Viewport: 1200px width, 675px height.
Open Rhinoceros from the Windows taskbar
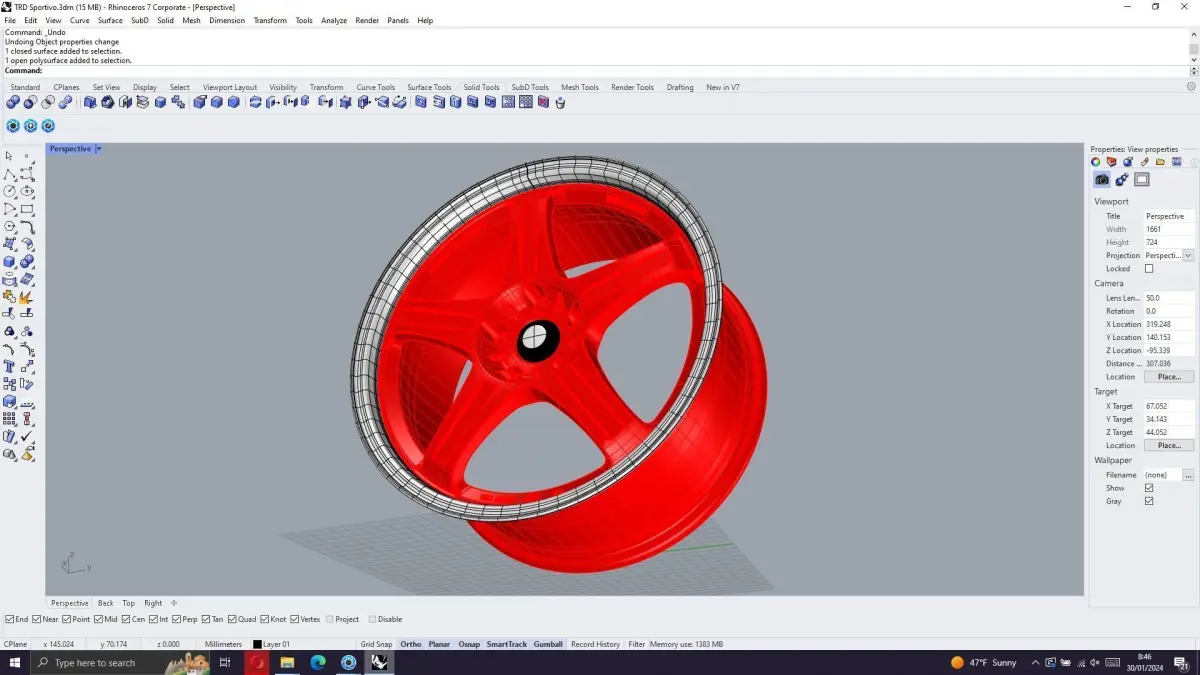(x=379, y=662)
